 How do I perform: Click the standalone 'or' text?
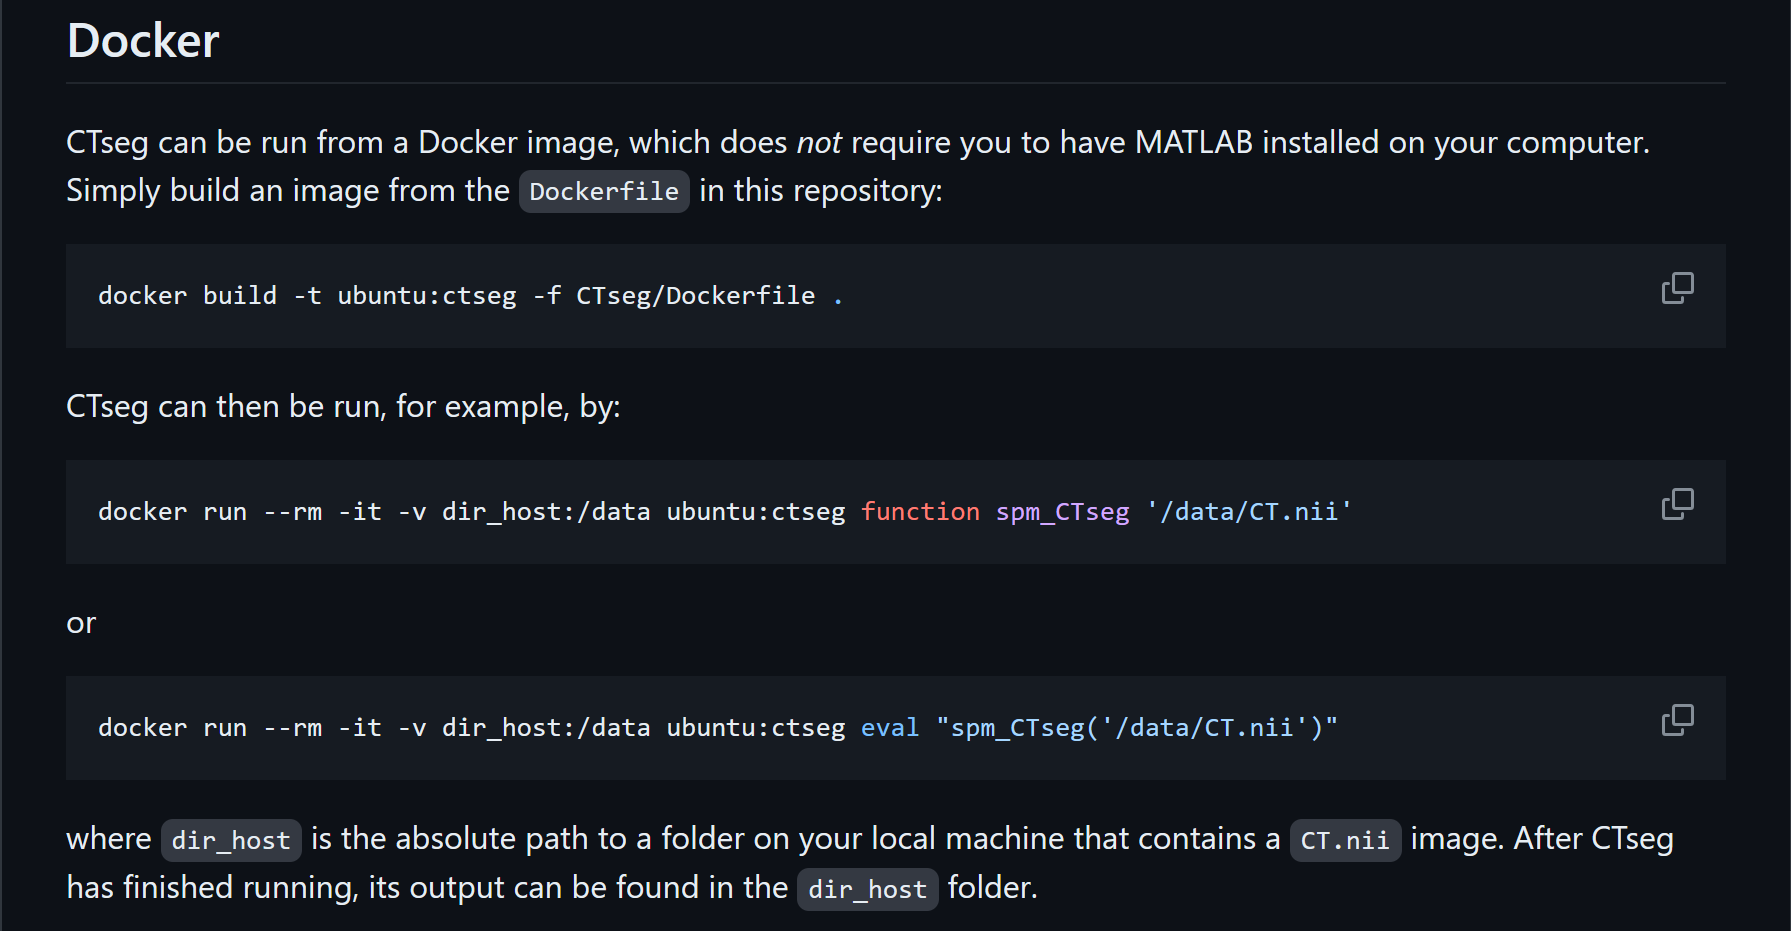point(81,623)
